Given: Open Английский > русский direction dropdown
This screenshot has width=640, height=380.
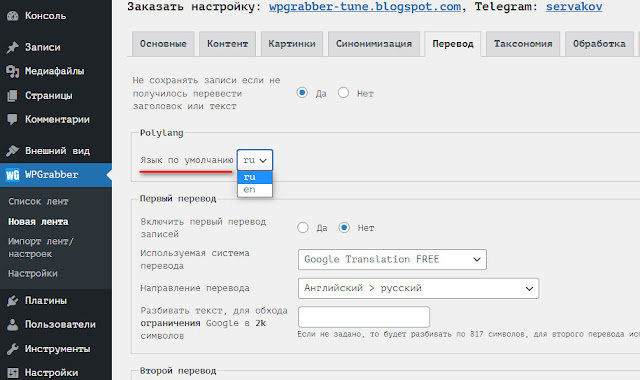Looking at the screenshot, I should pyautogui.click(x=418, y=288).
